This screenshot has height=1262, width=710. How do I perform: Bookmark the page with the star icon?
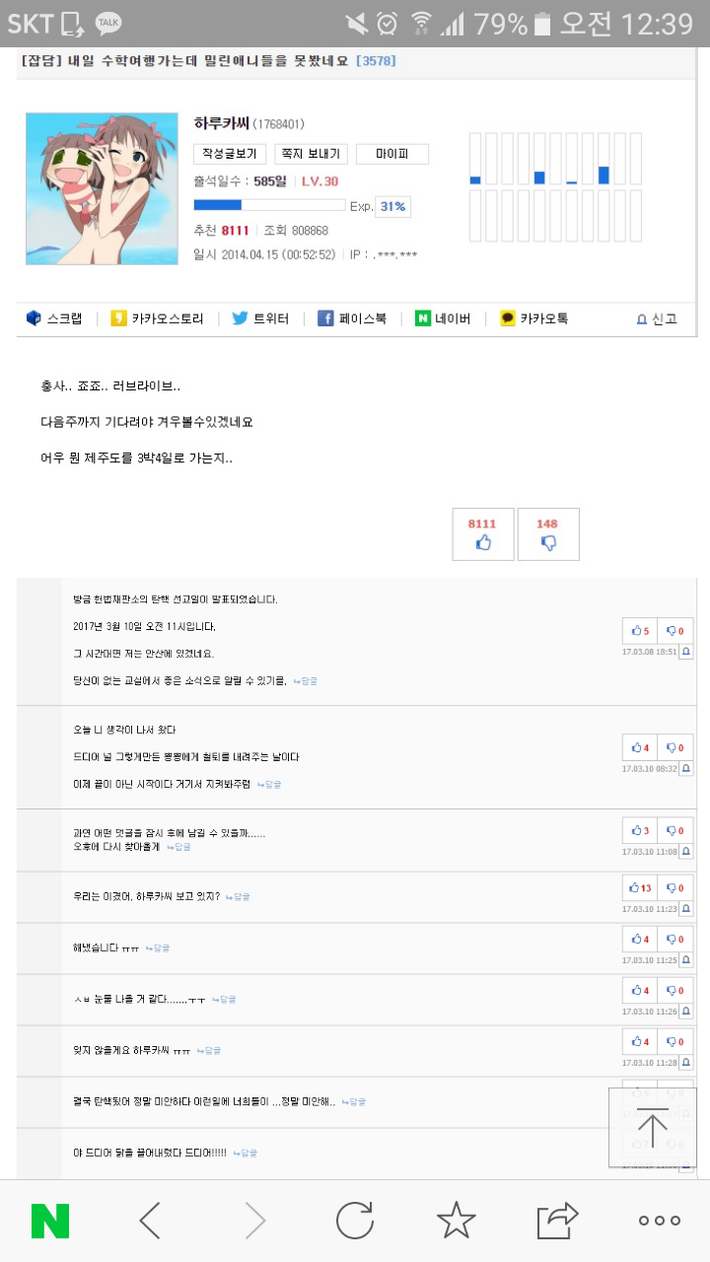tap(456, 1220)
